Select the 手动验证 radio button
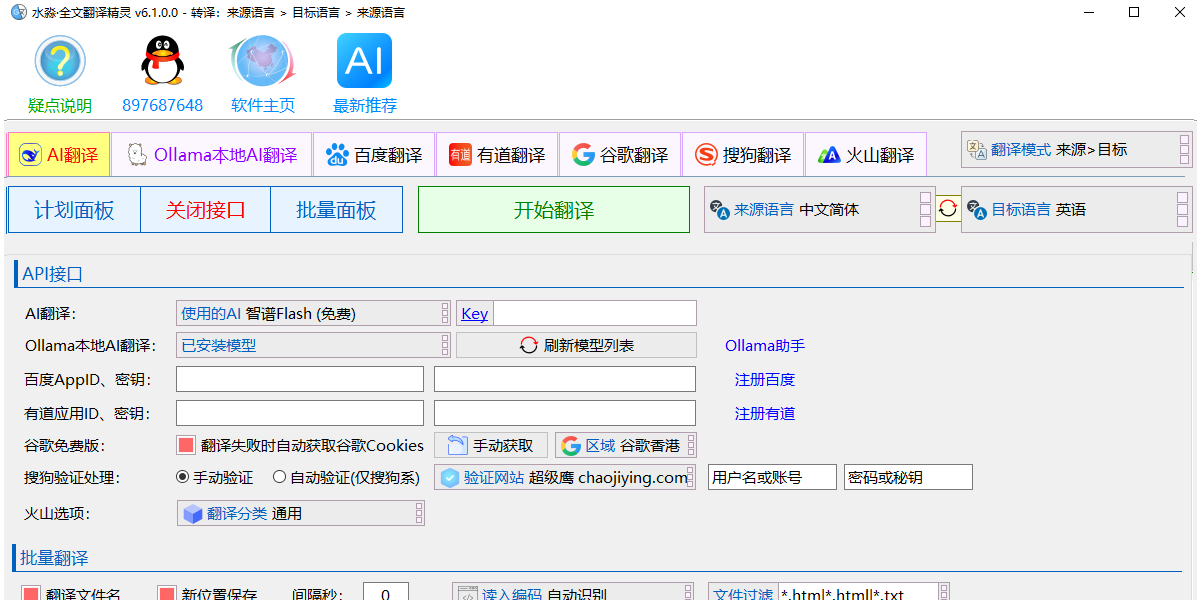Screen dimensions: 1200x600 (x=183, y=477)
